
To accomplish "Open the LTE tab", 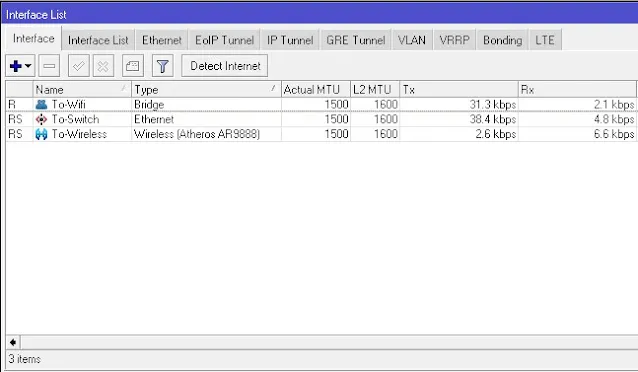I will 545,40.
